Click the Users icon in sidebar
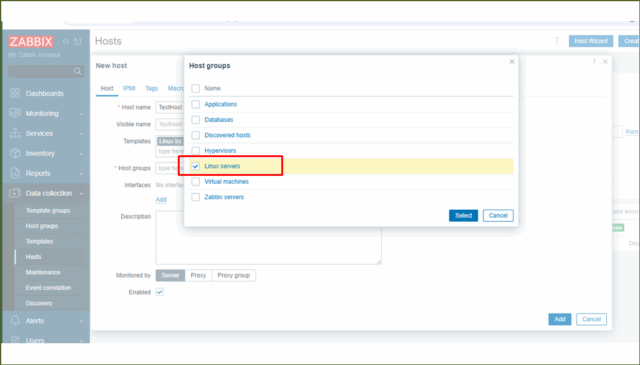The height and width of the screenshot is (365, 640). pos(15,340)
